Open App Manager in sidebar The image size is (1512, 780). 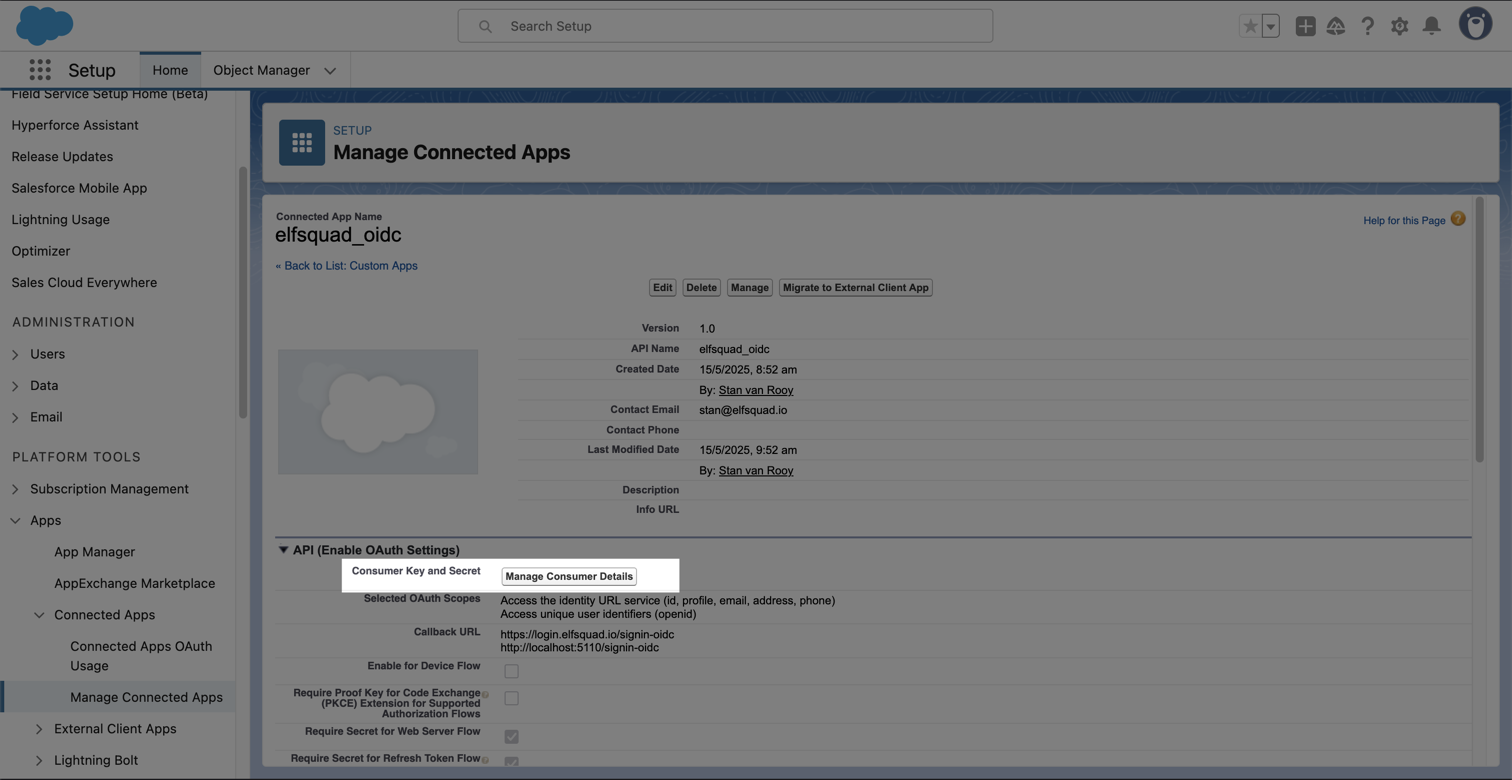pyautogui.click(x=94, y=552)
